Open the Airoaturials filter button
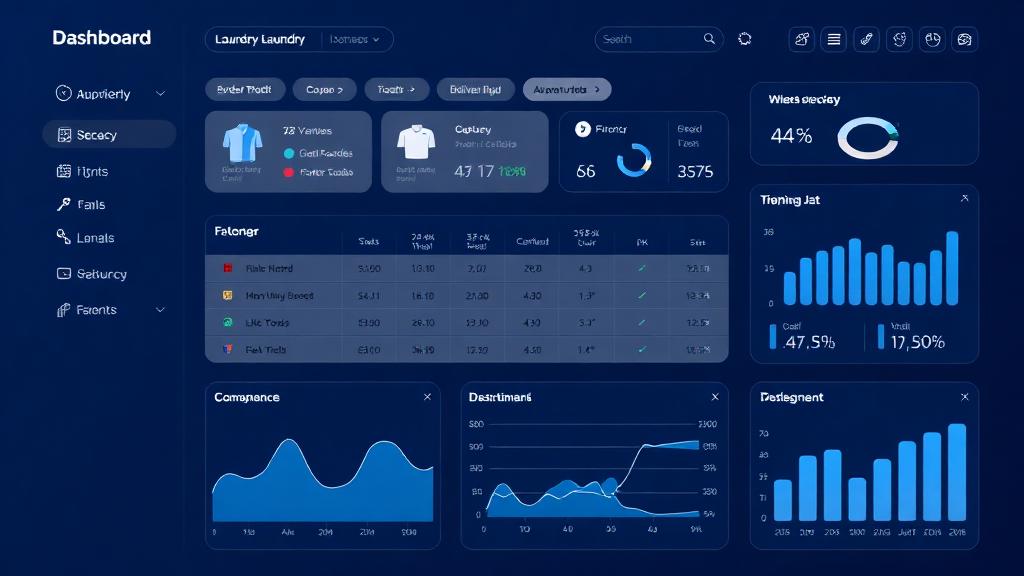This screenshot has height=576, width=1024. tap(566, 89)
